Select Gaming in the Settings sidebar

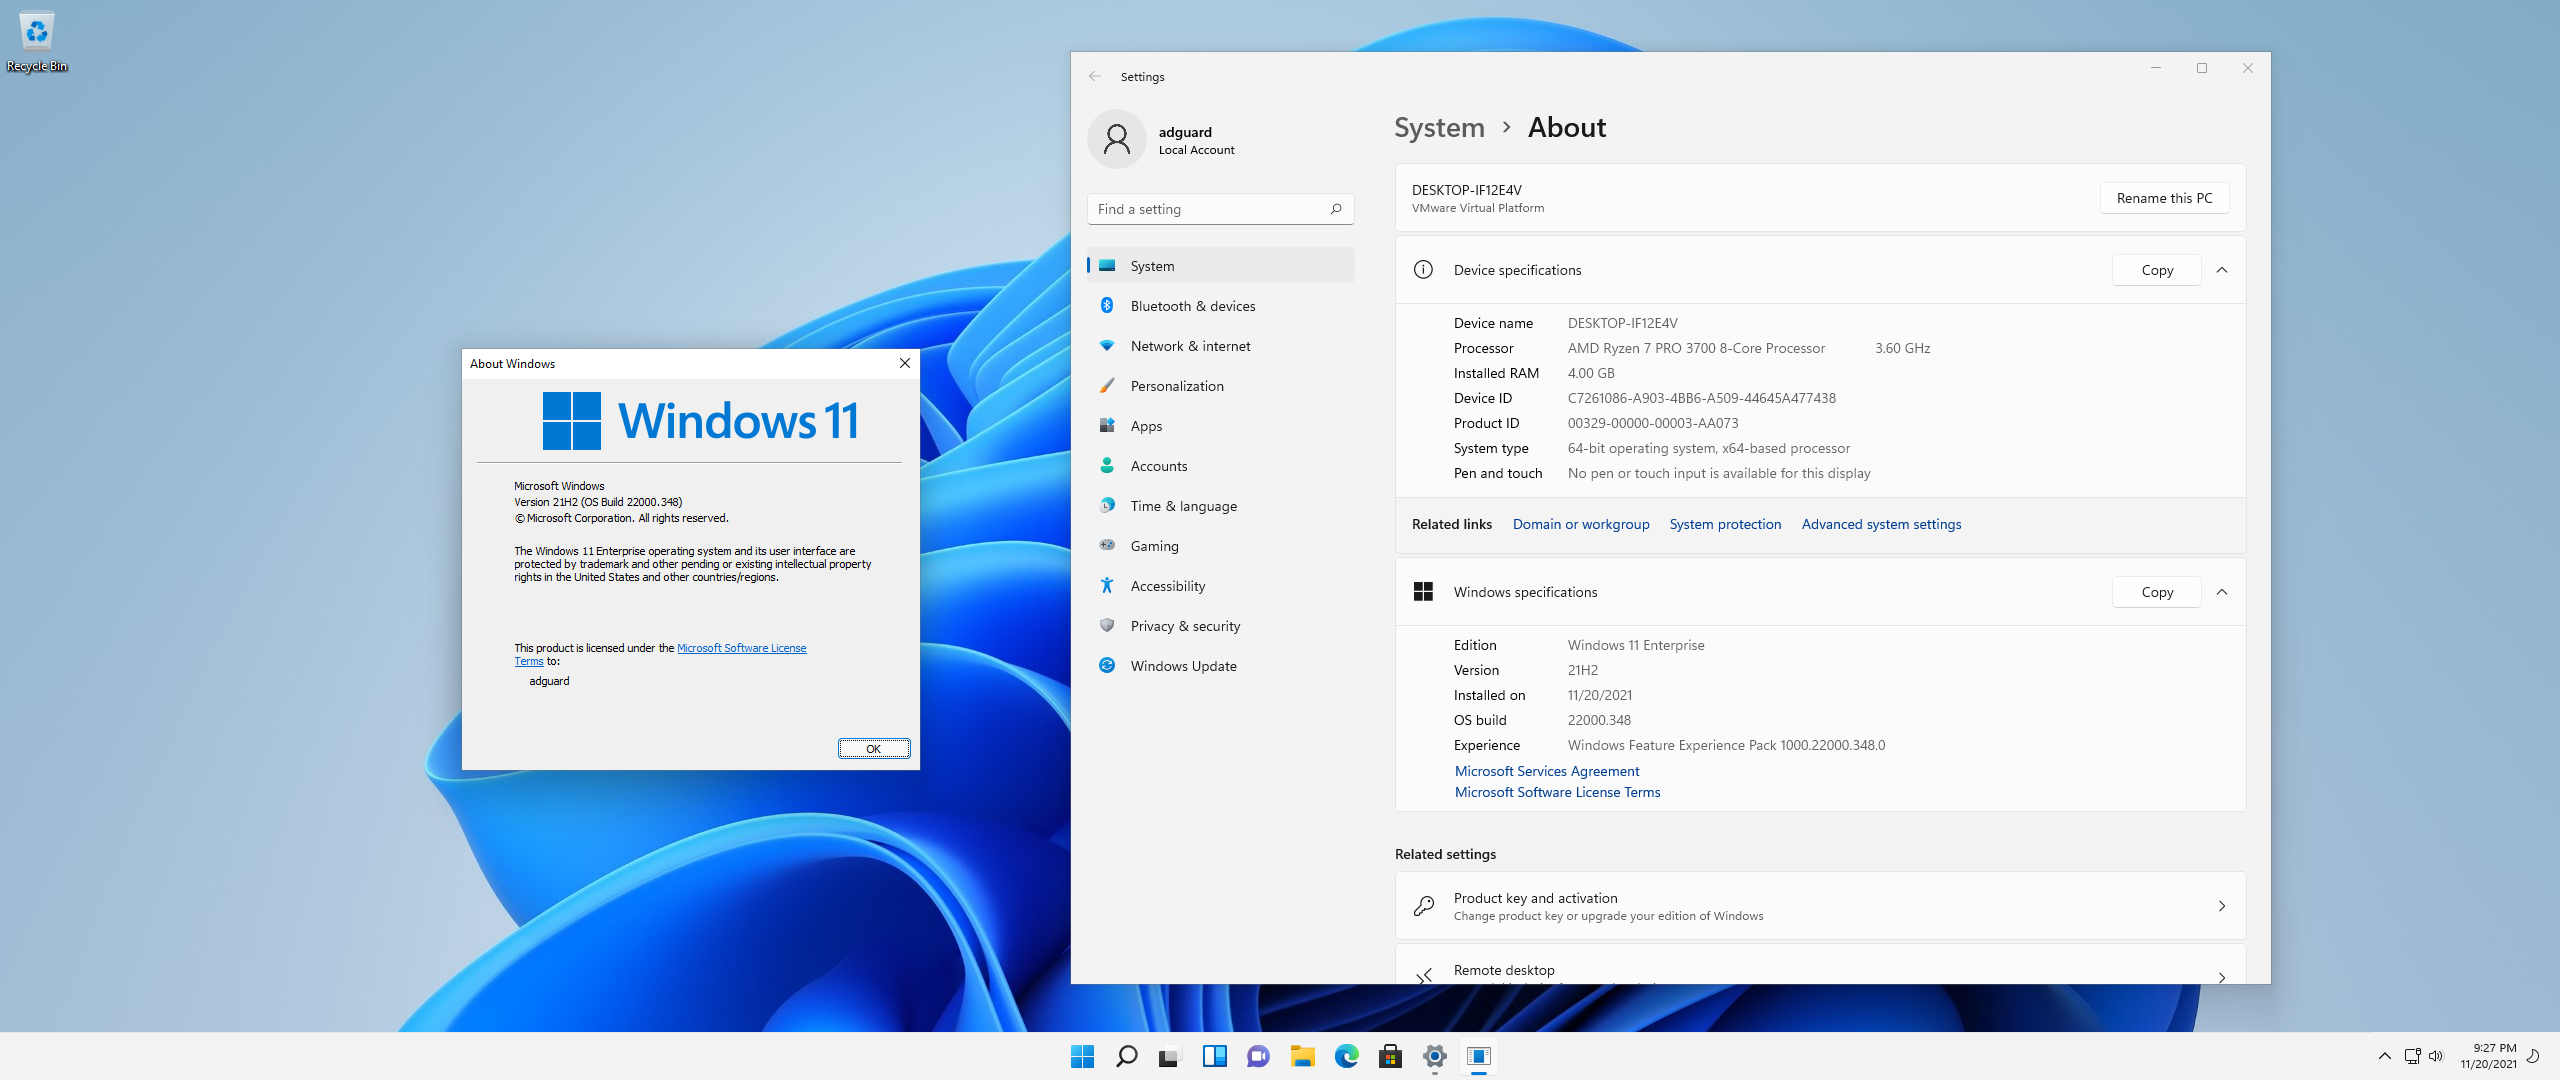[x=1220, y=546]
